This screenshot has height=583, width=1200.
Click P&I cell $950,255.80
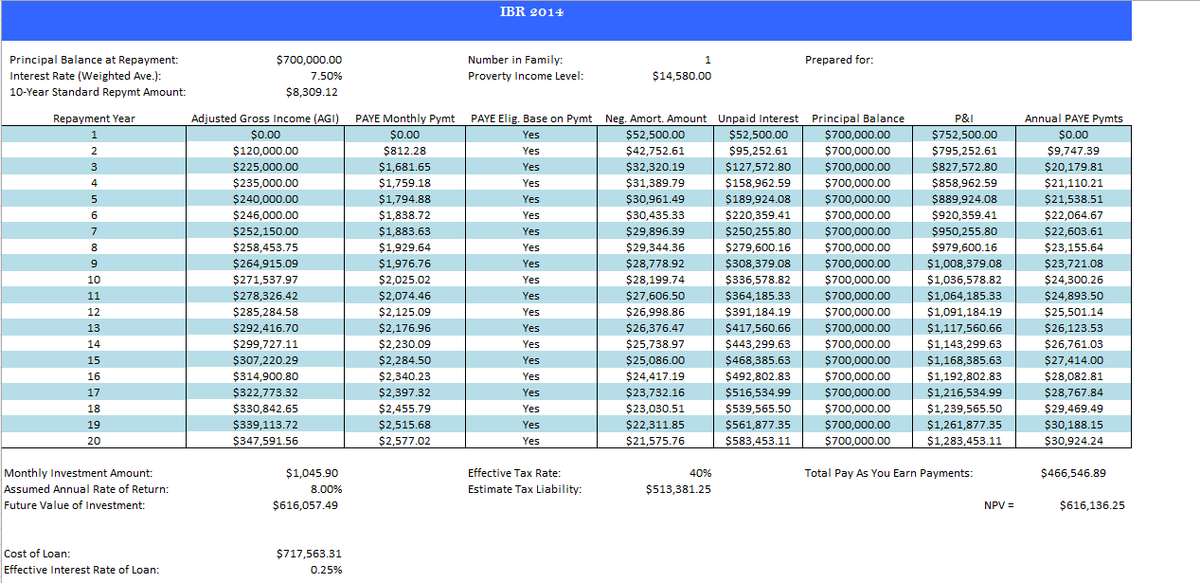(x=964, y=231)
